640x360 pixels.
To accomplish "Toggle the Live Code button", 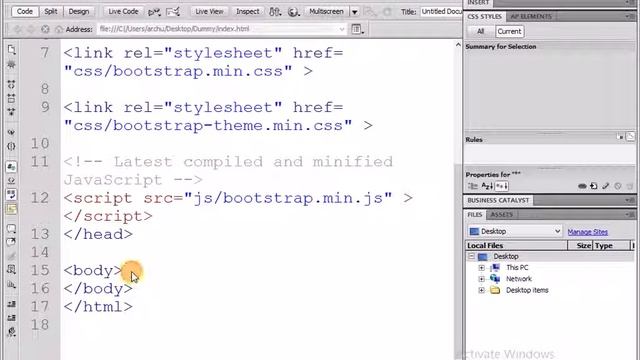I will coord(123,11).
